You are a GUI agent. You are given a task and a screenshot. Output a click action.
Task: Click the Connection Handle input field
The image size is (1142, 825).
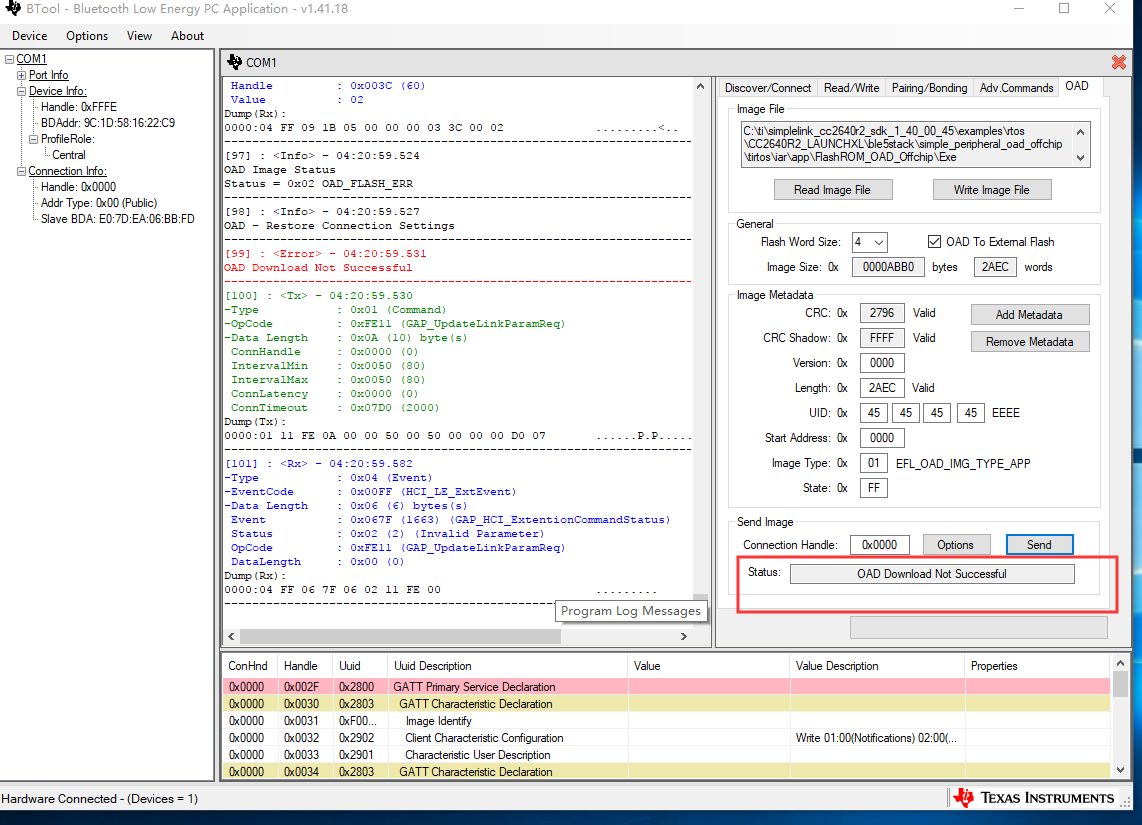tap(880, 545)
